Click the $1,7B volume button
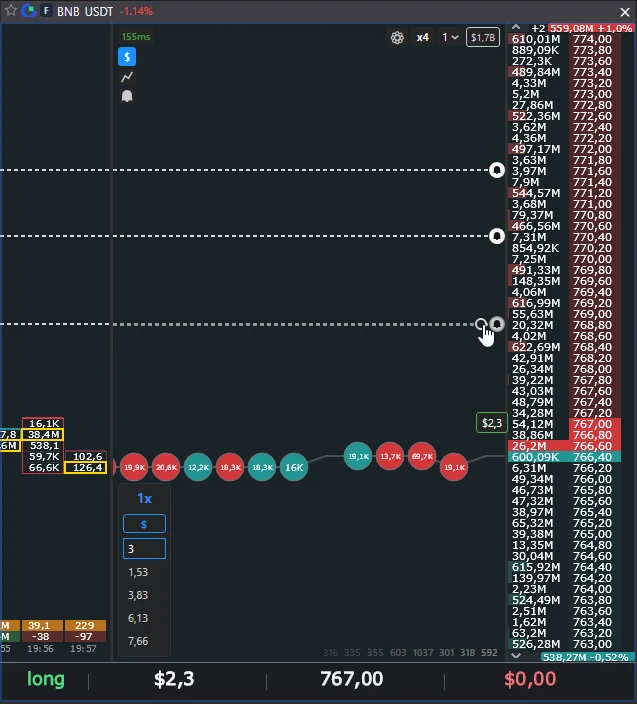The width and height of the screenshot is (637, 704). (483, 37)
